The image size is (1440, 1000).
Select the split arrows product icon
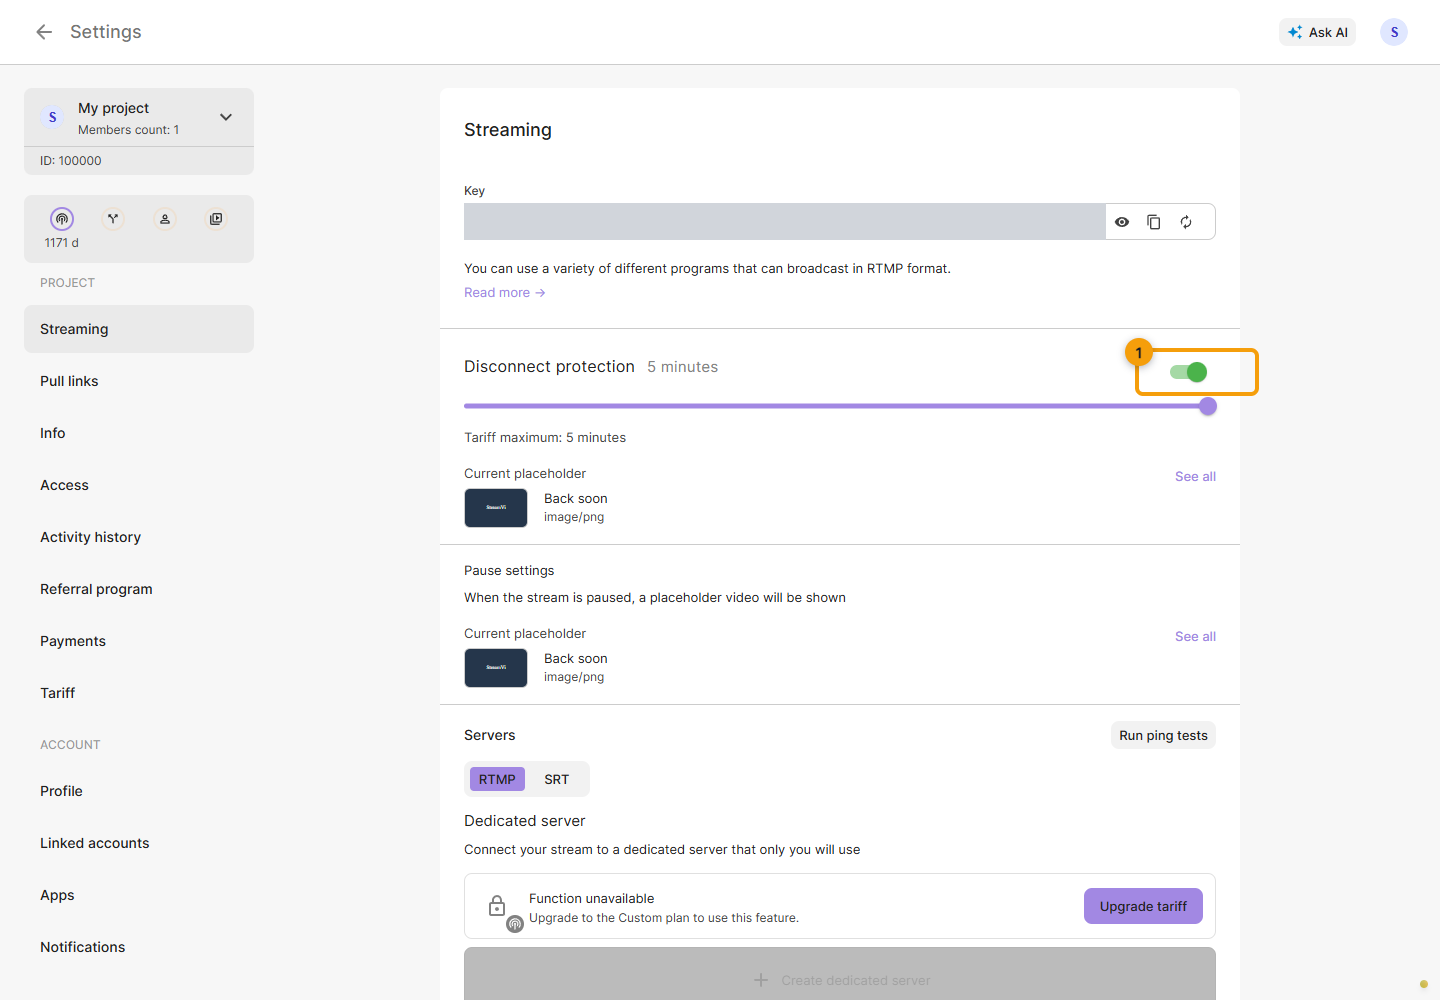[113, 219]
